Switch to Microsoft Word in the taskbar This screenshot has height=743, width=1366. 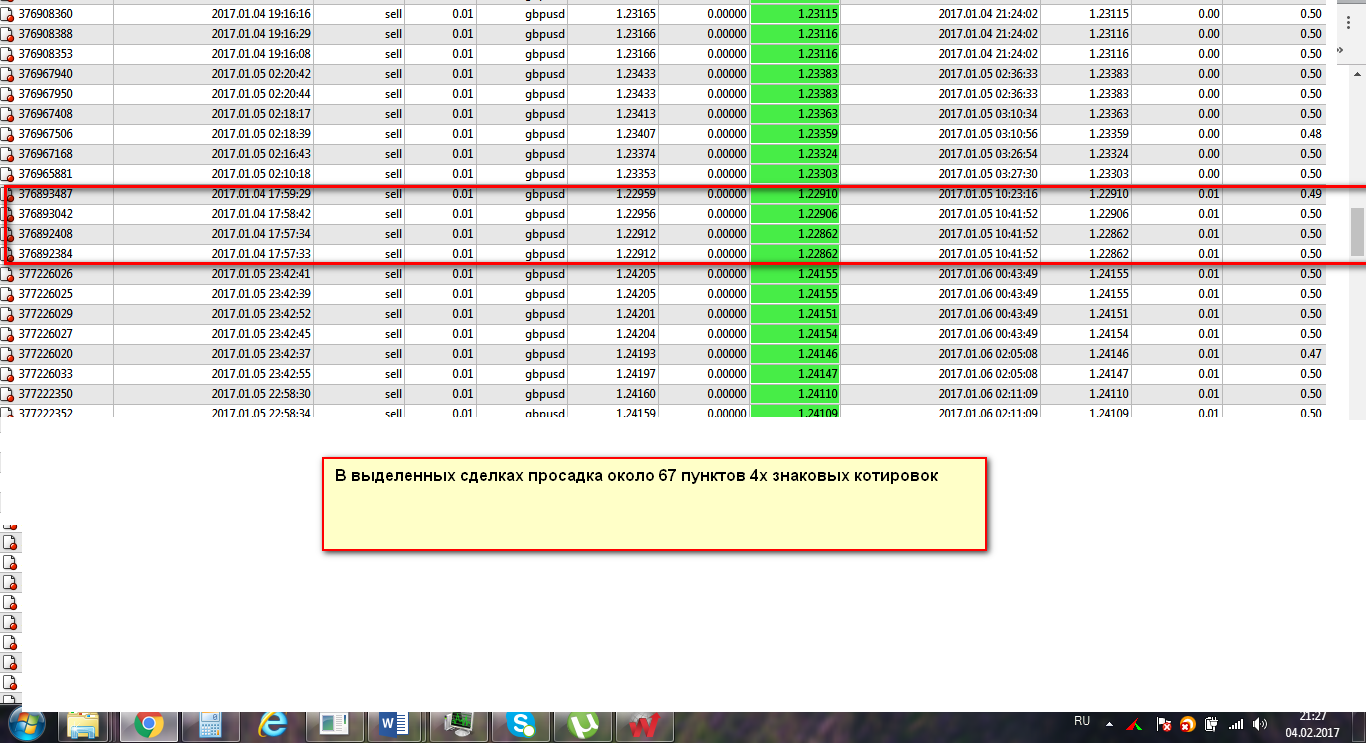396,725
